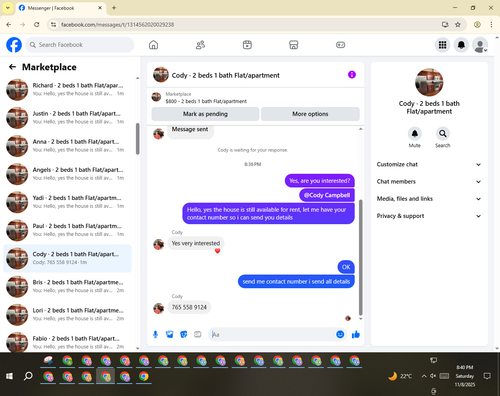Viewport: 500px width, 396px height.
Task: Bookmark this page with the star icon
Action: tap(458, 24)
